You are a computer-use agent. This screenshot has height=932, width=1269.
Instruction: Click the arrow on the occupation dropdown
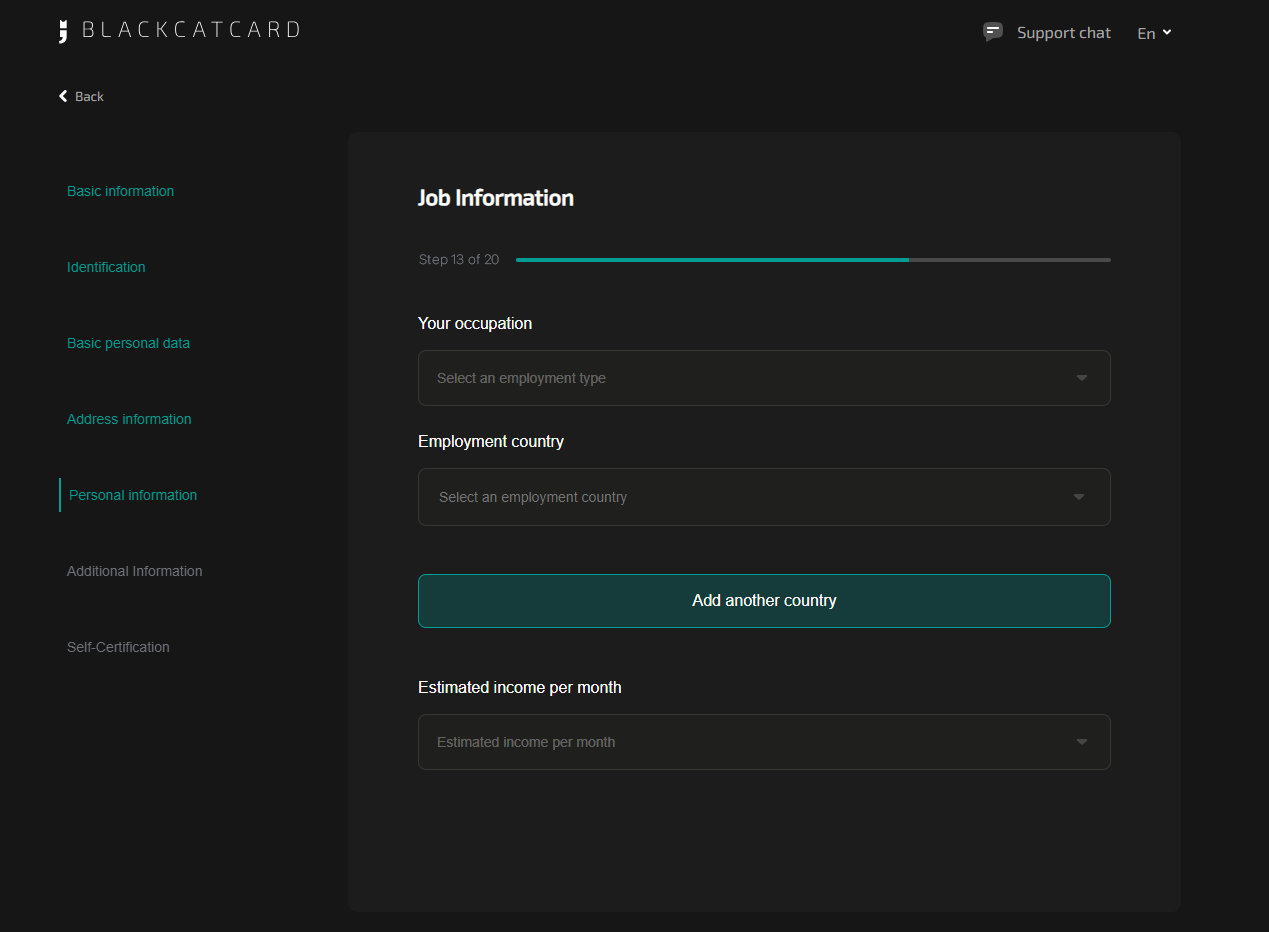pos(1081,378)
